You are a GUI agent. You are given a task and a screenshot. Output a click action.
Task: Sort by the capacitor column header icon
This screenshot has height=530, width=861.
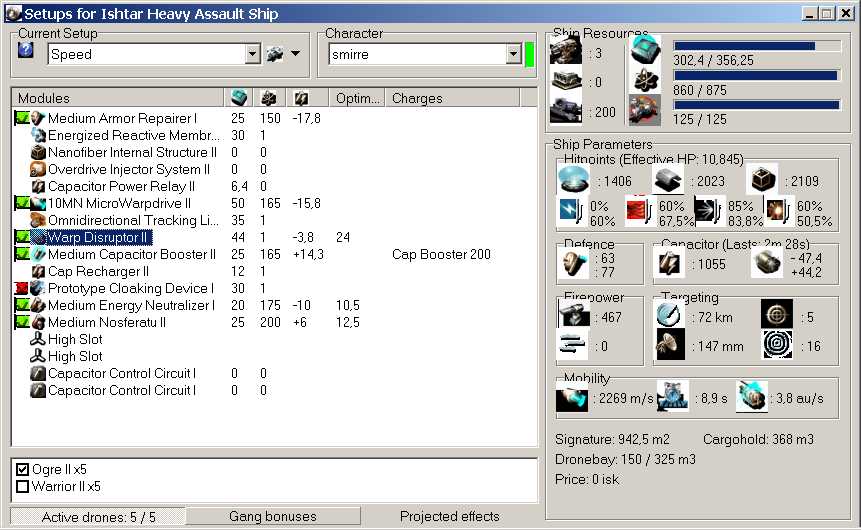(301, 98)
